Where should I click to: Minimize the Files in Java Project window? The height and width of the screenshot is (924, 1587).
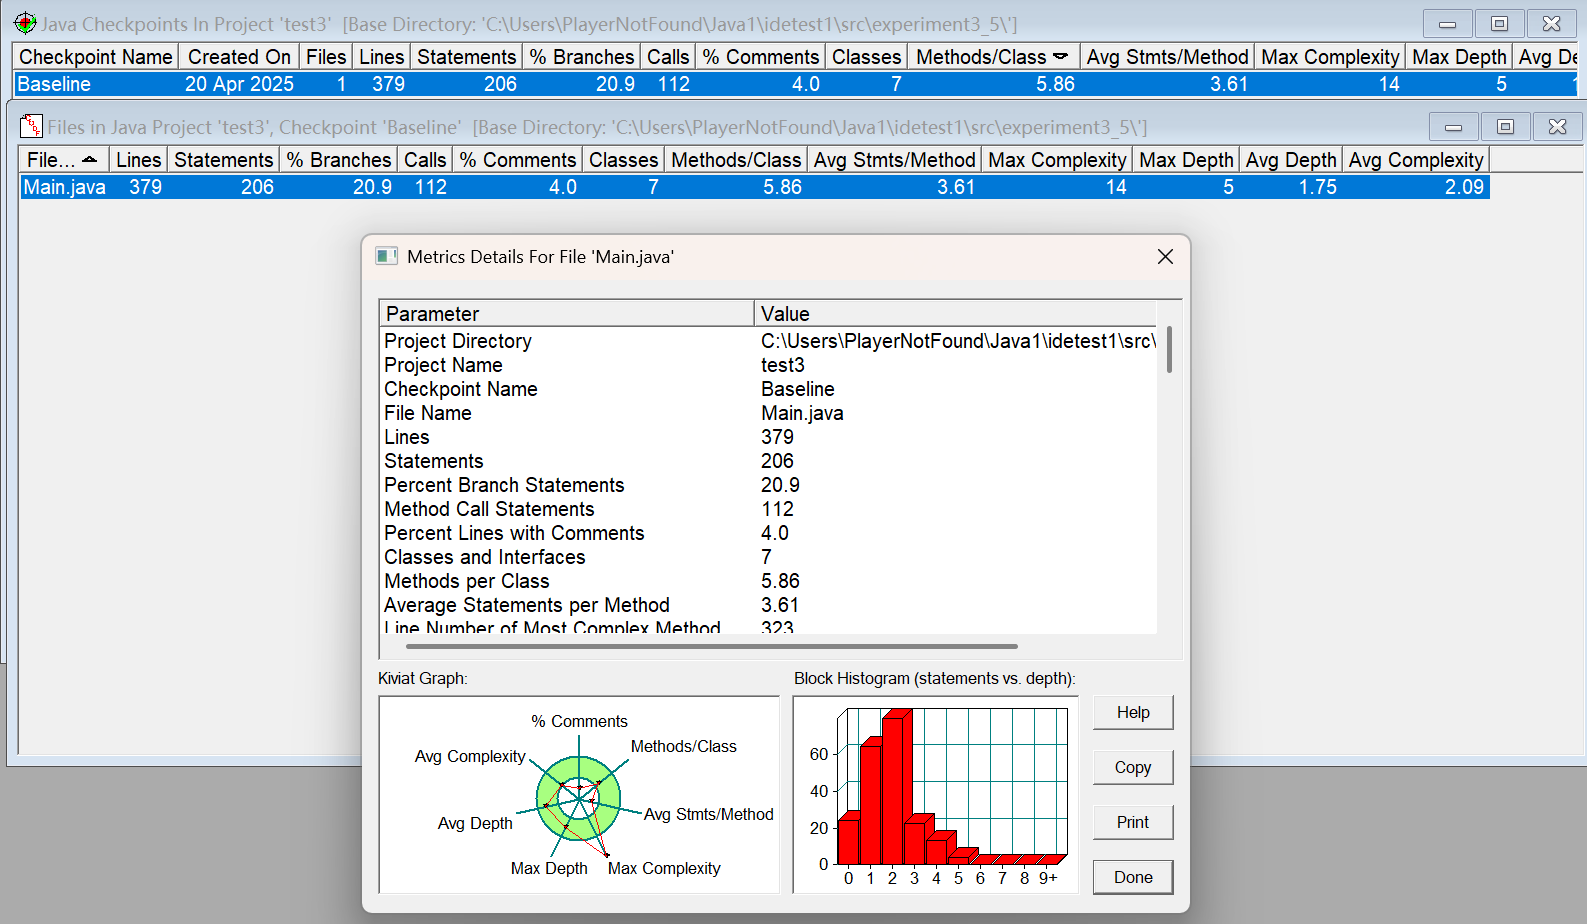(1454, 126)
